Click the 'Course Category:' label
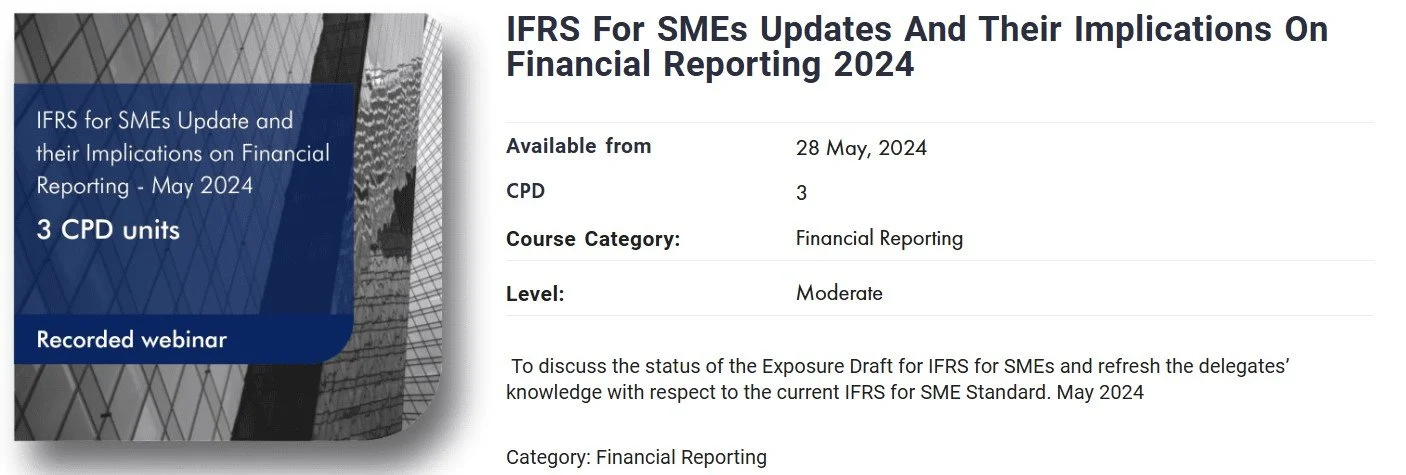This screenshot has width=1406, height=475. 593,240
